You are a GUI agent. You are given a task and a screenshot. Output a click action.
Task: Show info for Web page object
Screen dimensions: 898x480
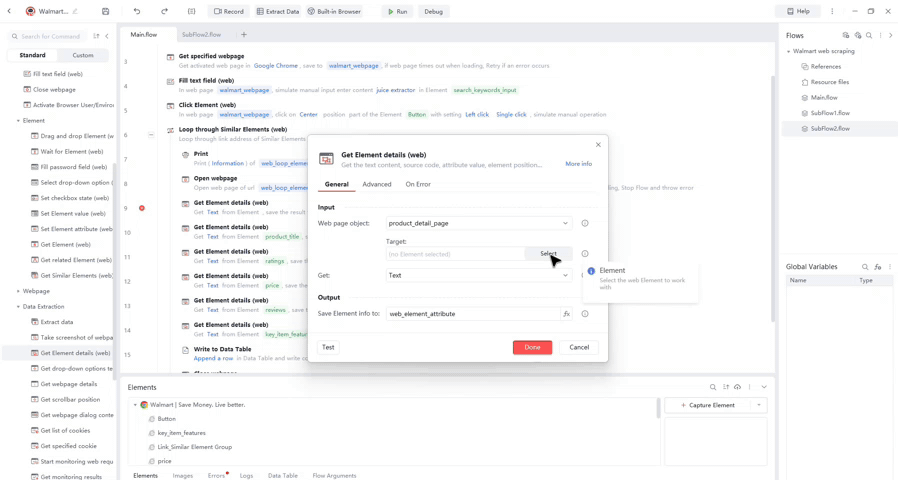pyautogui.click(x=585, y=223)
